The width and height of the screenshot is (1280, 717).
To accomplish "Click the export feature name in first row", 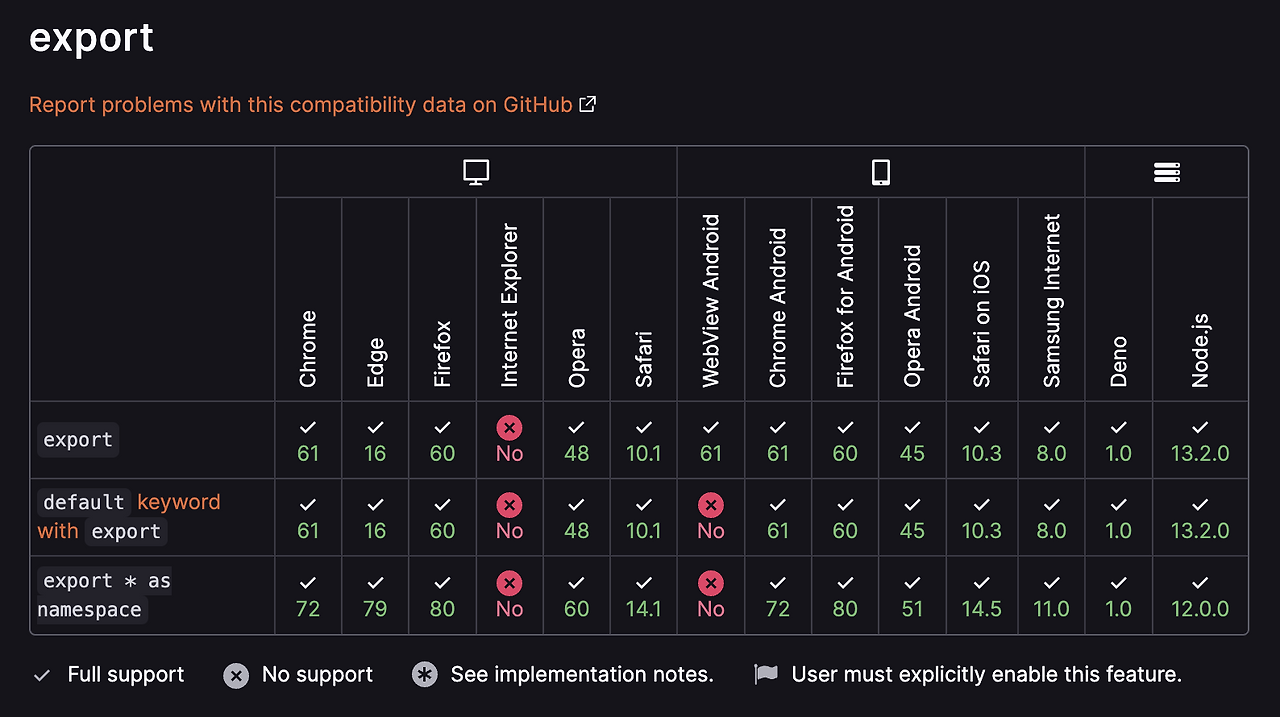I will click(x=78, y=440).
